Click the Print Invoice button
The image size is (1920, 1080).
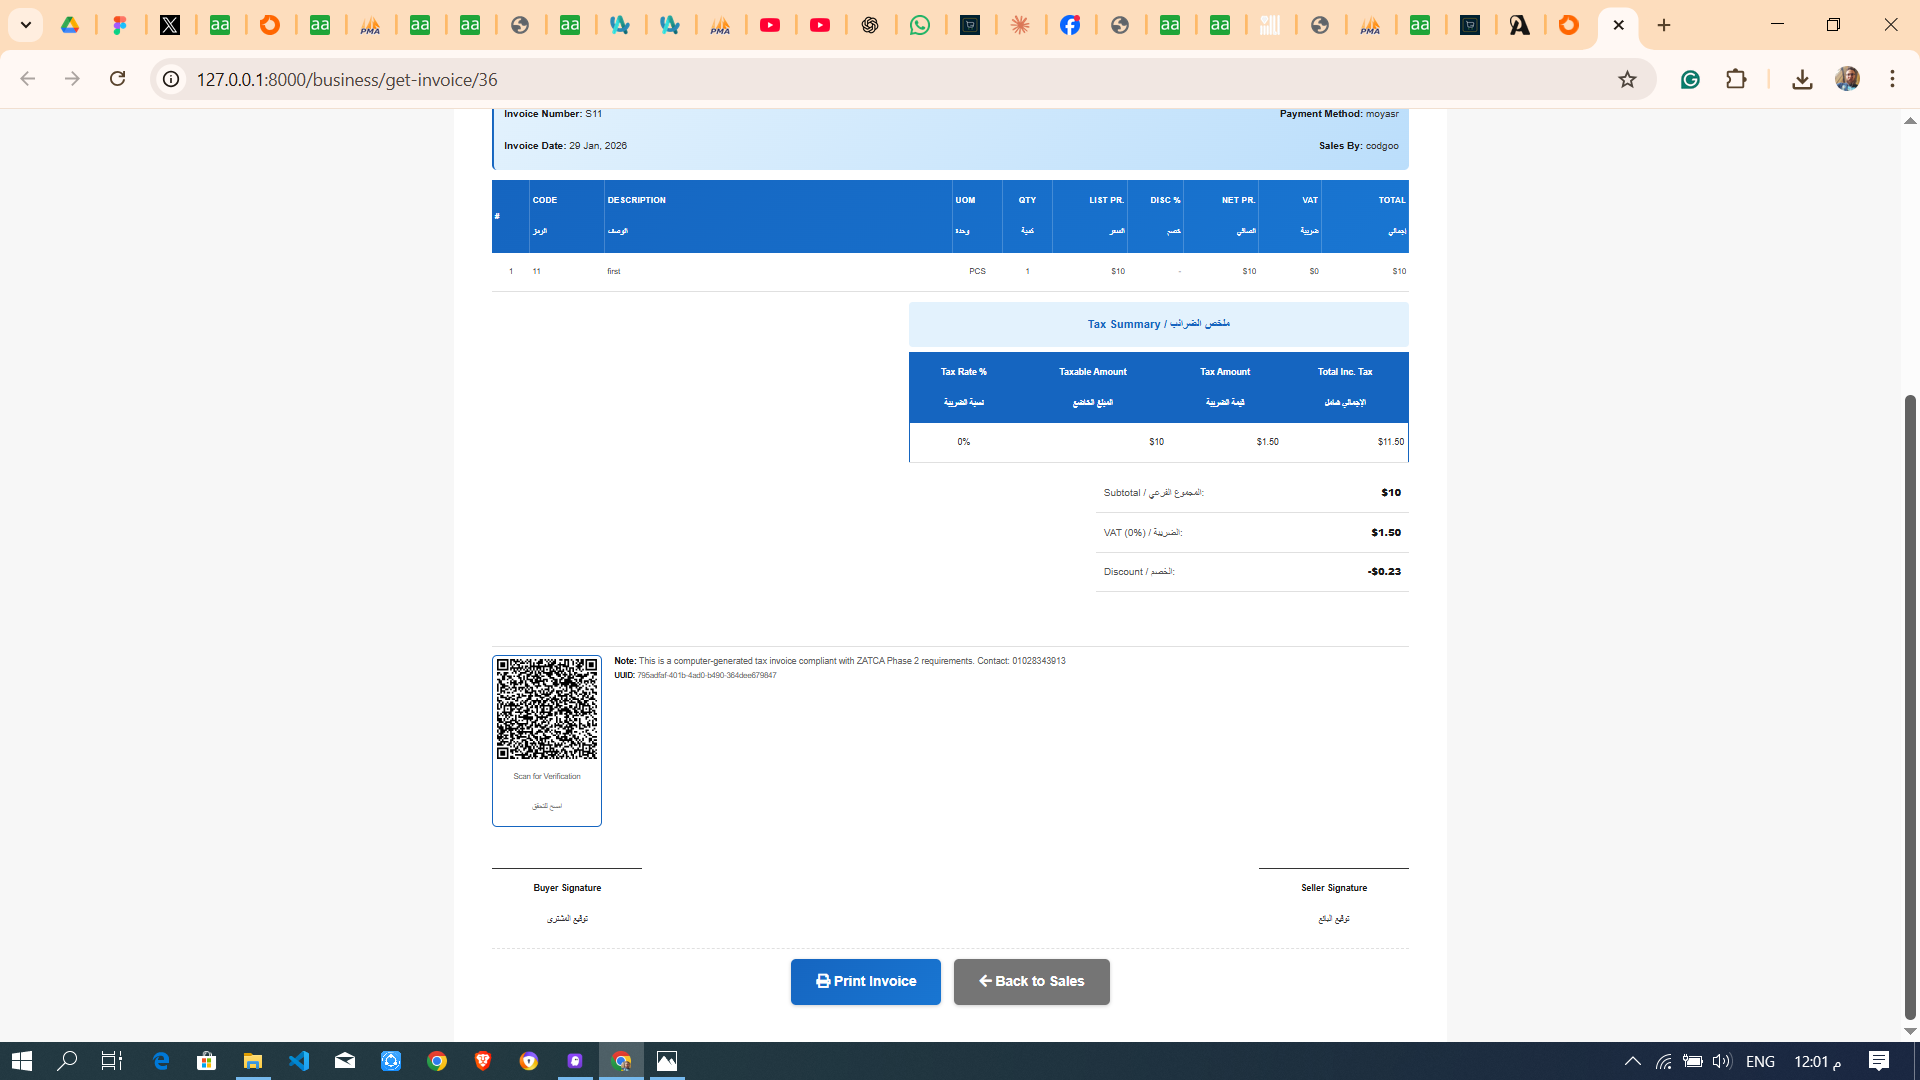pos(865,981)
